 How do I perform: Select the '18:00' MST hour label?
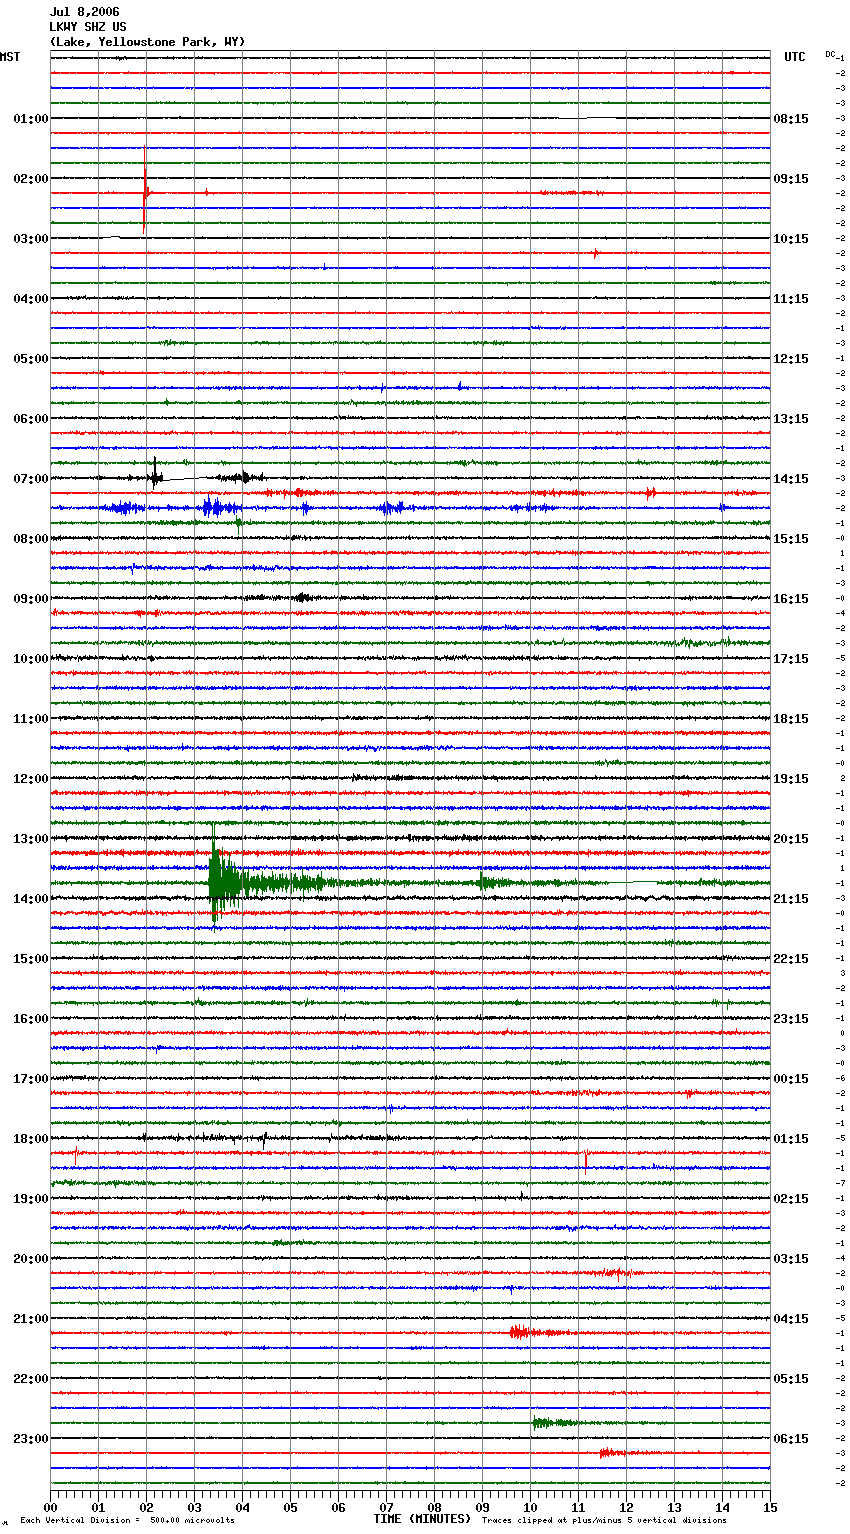(30, 1139)
